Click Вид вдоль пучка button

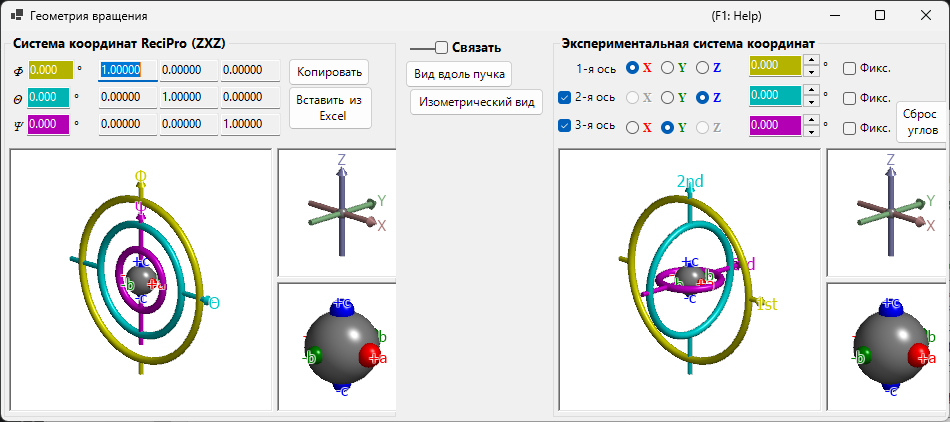tap(459, 74)
